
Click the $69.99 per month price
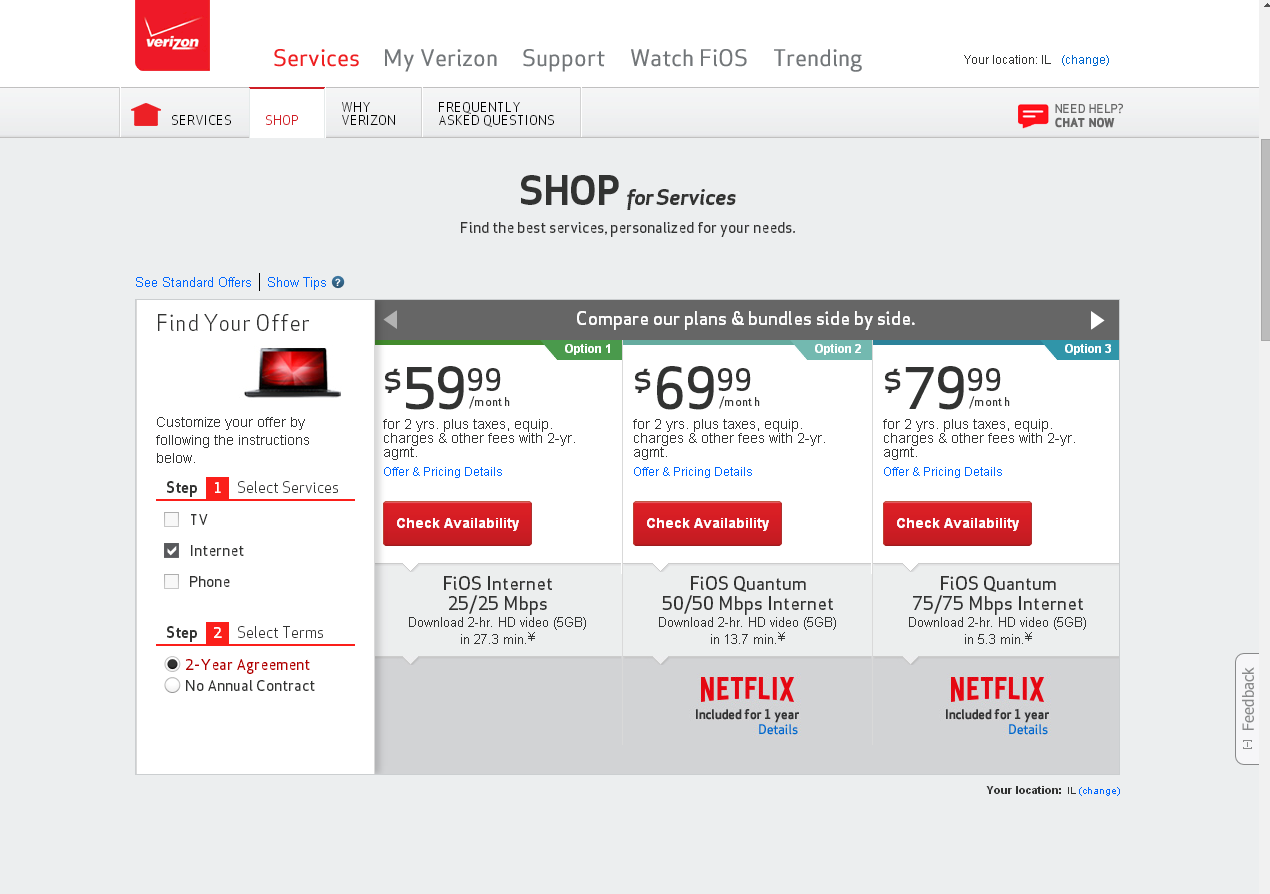tap(697, 388)
